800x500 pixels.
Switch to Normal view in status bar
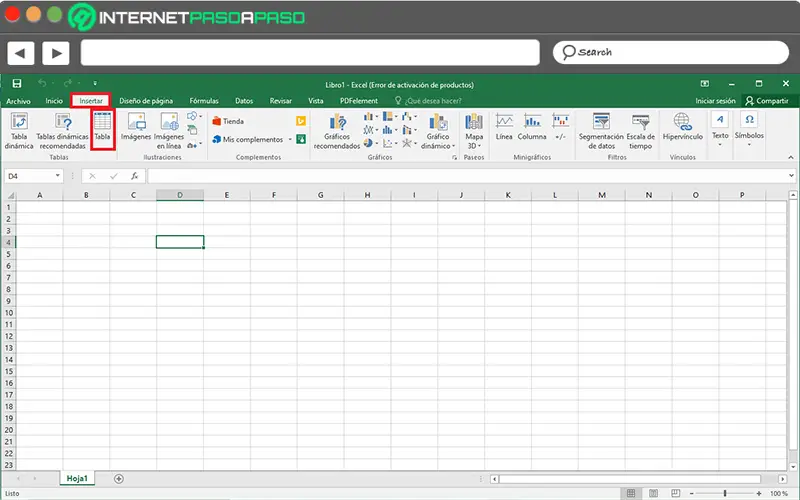coord(631,493)
